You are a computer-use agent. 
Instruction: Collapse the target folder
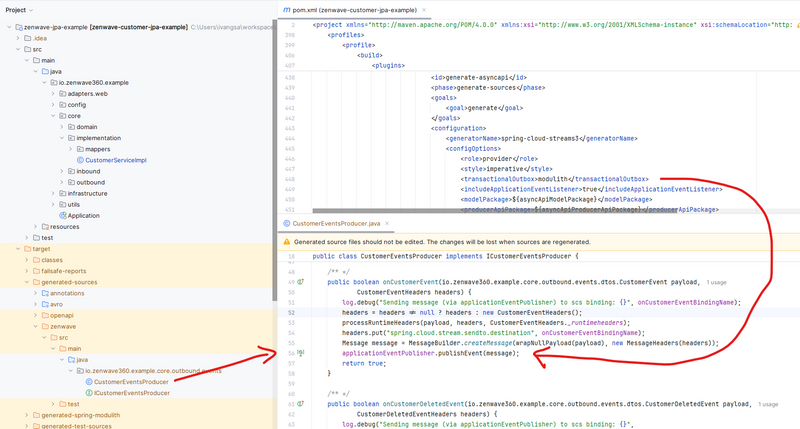[18, 248]
